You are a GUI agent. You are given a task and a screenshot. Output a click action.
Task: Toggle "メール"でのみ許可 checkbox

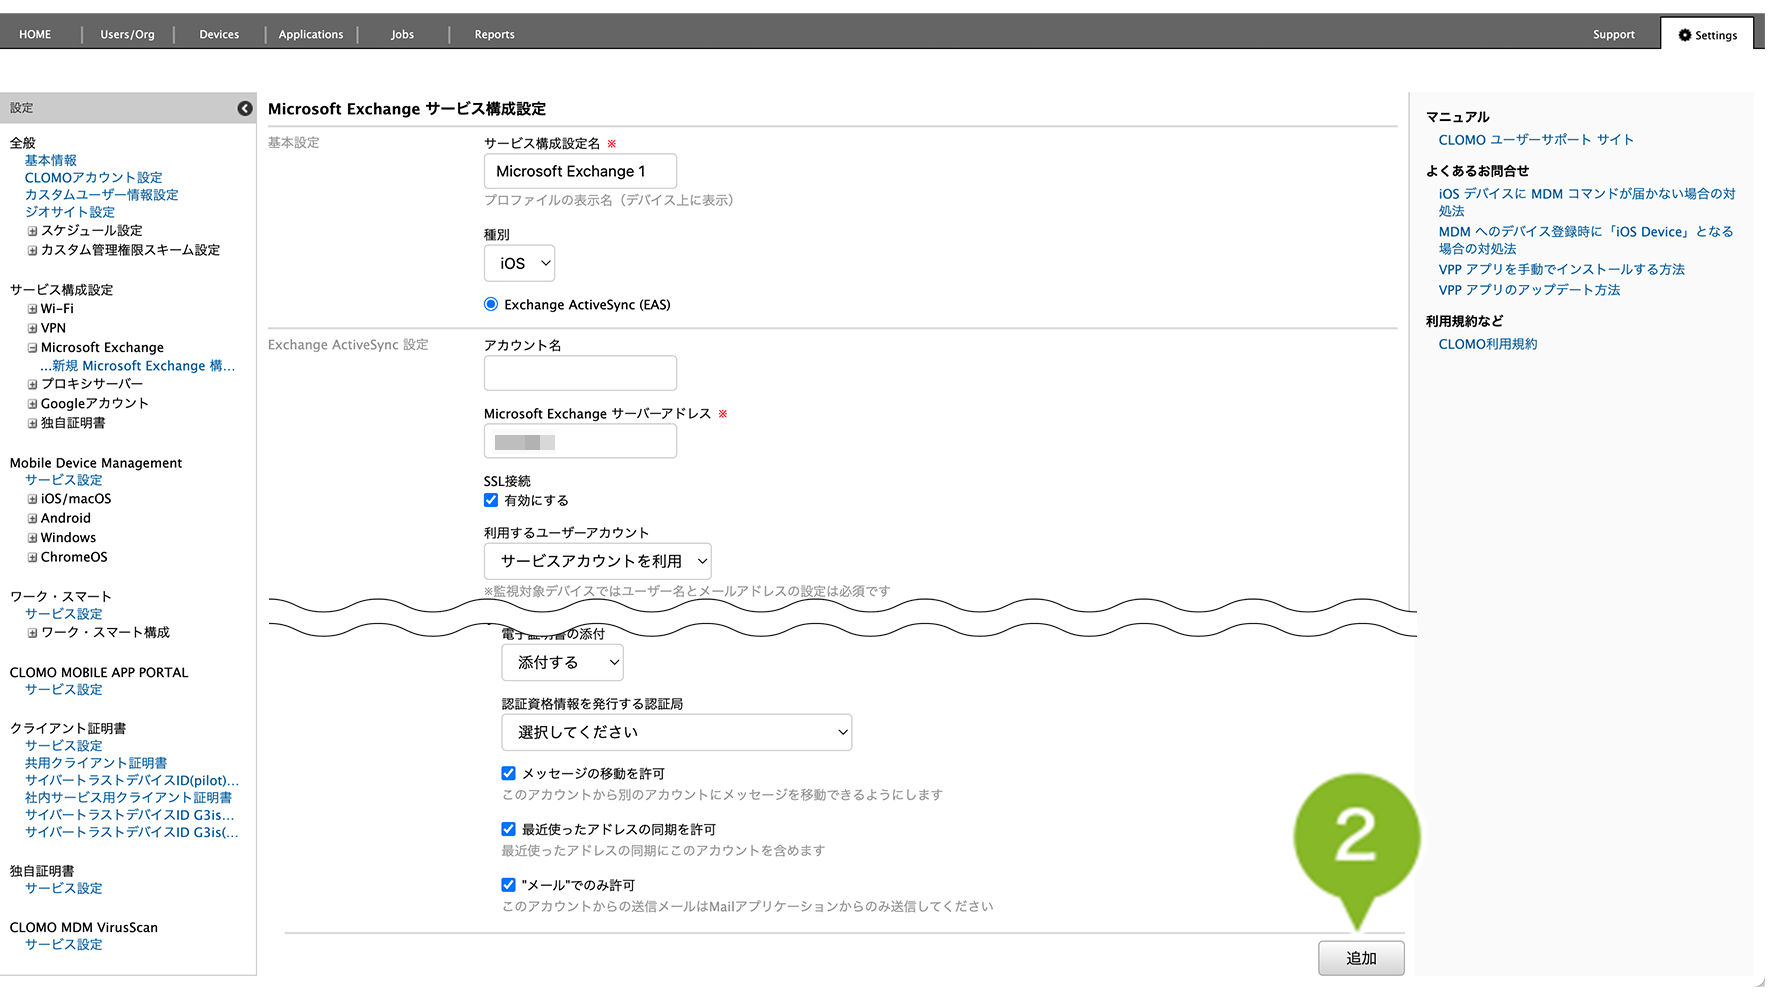pos(508,885)
